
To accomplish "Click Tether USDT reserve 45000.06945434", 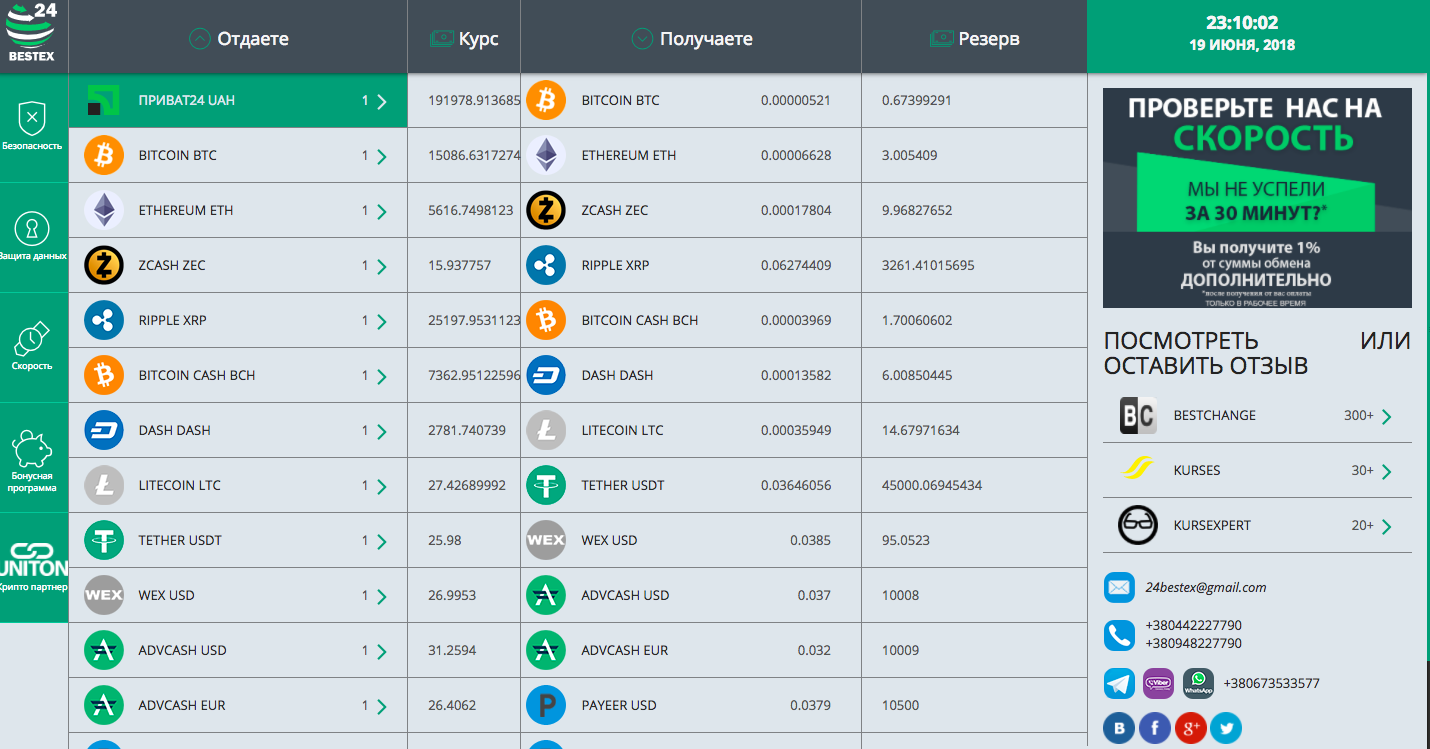I will (x=932, y=485).
